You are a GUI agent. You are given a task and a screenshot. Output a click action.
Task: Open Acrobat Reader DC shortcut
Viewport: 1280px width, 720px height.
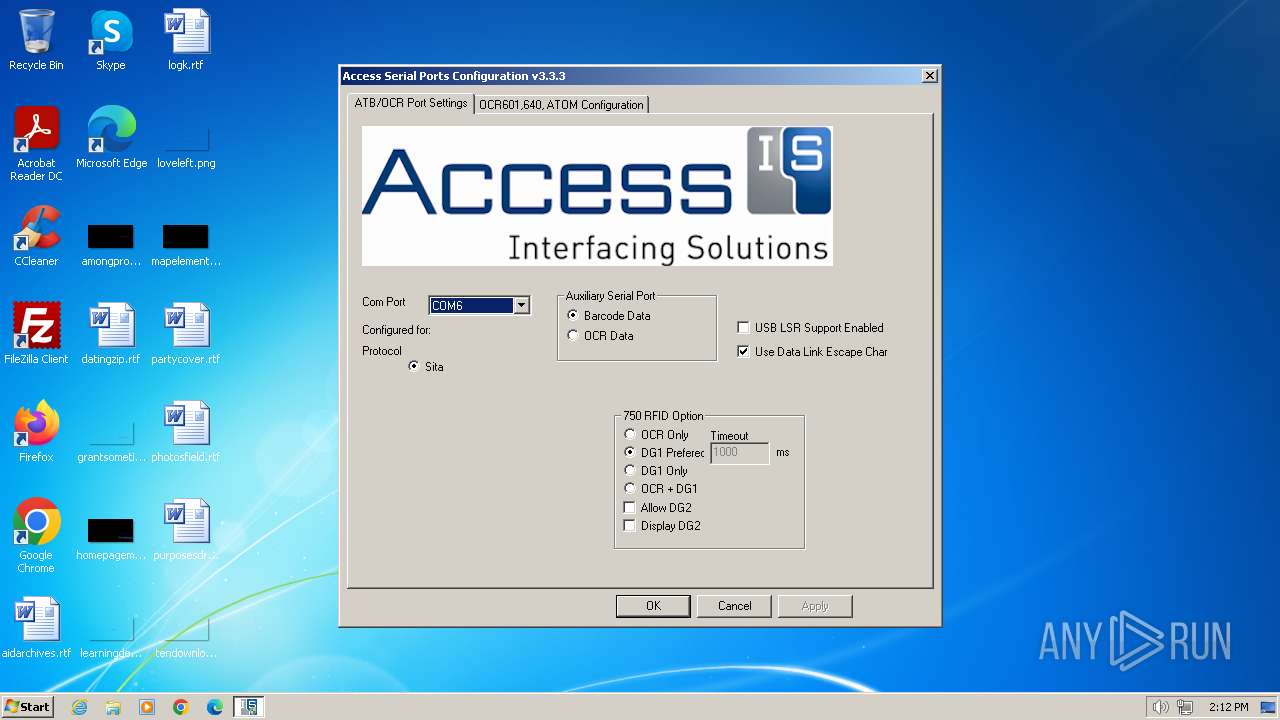point(36,144)
